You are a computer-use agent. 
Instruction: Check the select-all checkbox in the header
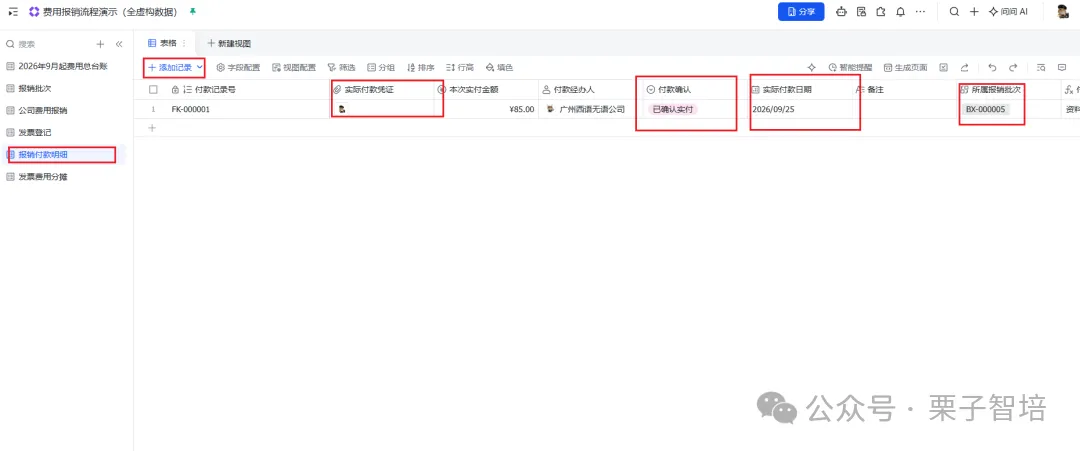click(x=153, y=90)
